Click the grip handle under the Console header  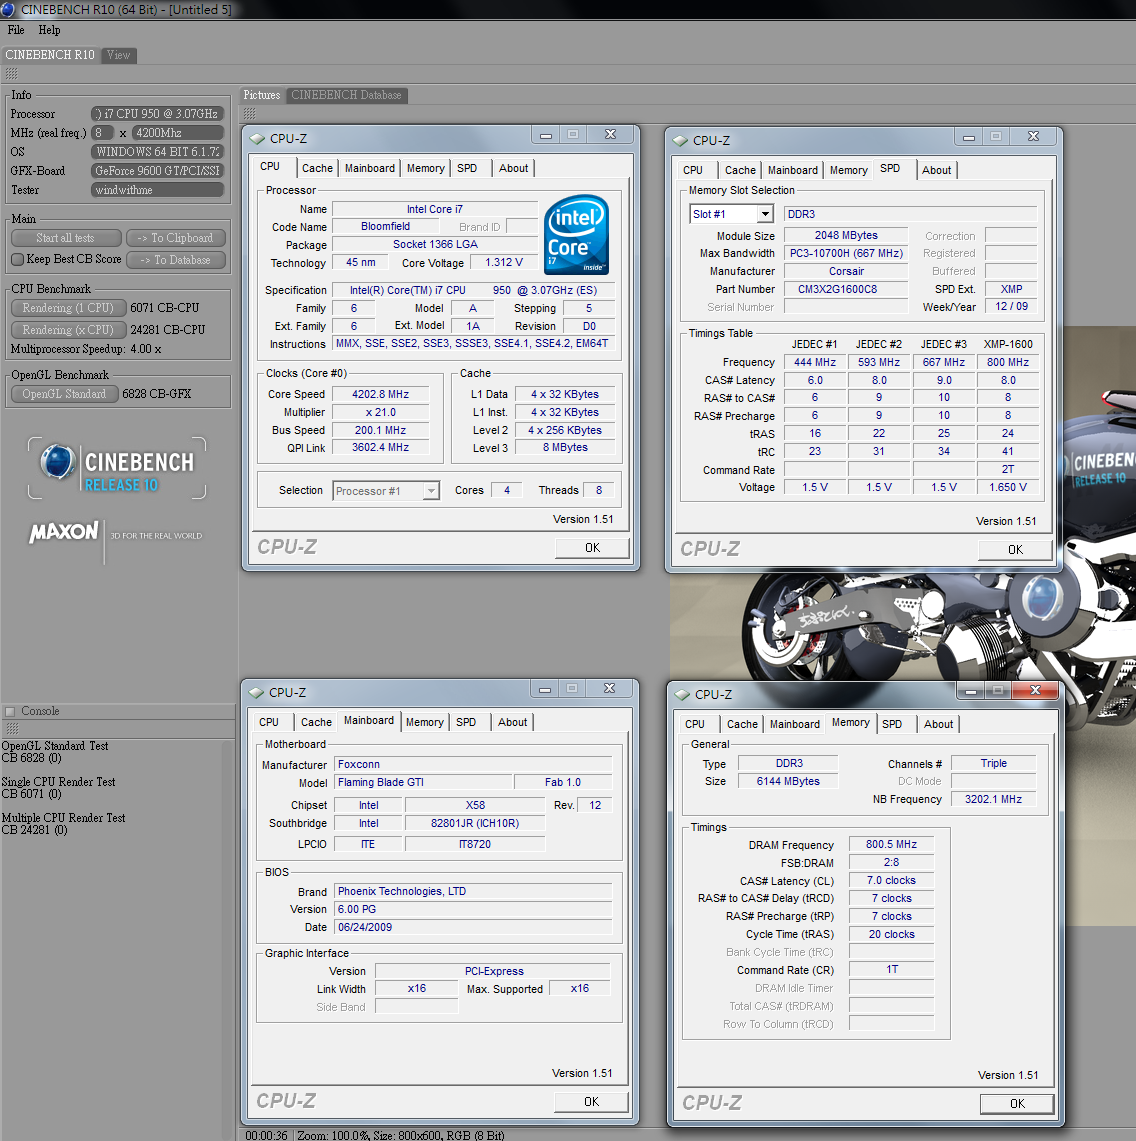12,728
